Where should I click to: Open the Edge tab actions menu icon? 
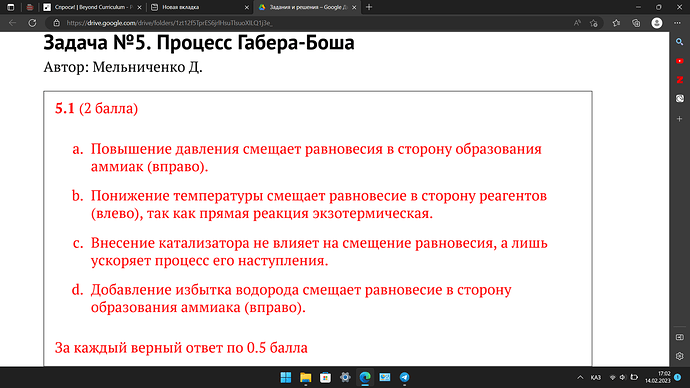[11, 7]
